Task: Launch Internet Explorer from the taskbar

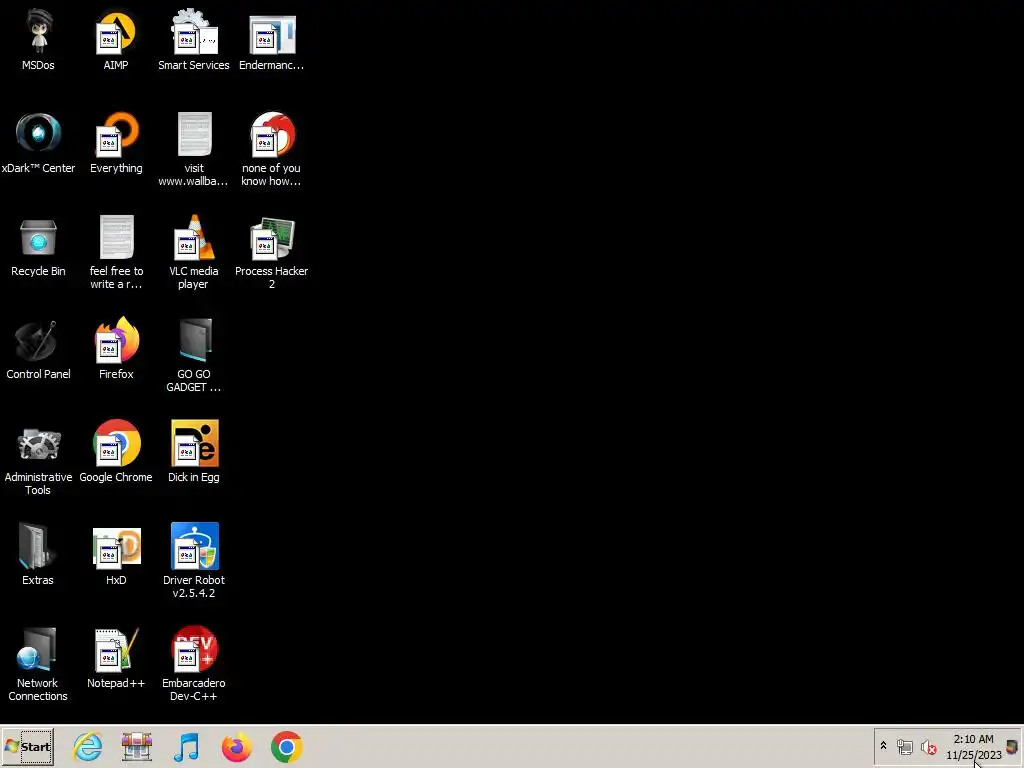Action: coord(88,747)
